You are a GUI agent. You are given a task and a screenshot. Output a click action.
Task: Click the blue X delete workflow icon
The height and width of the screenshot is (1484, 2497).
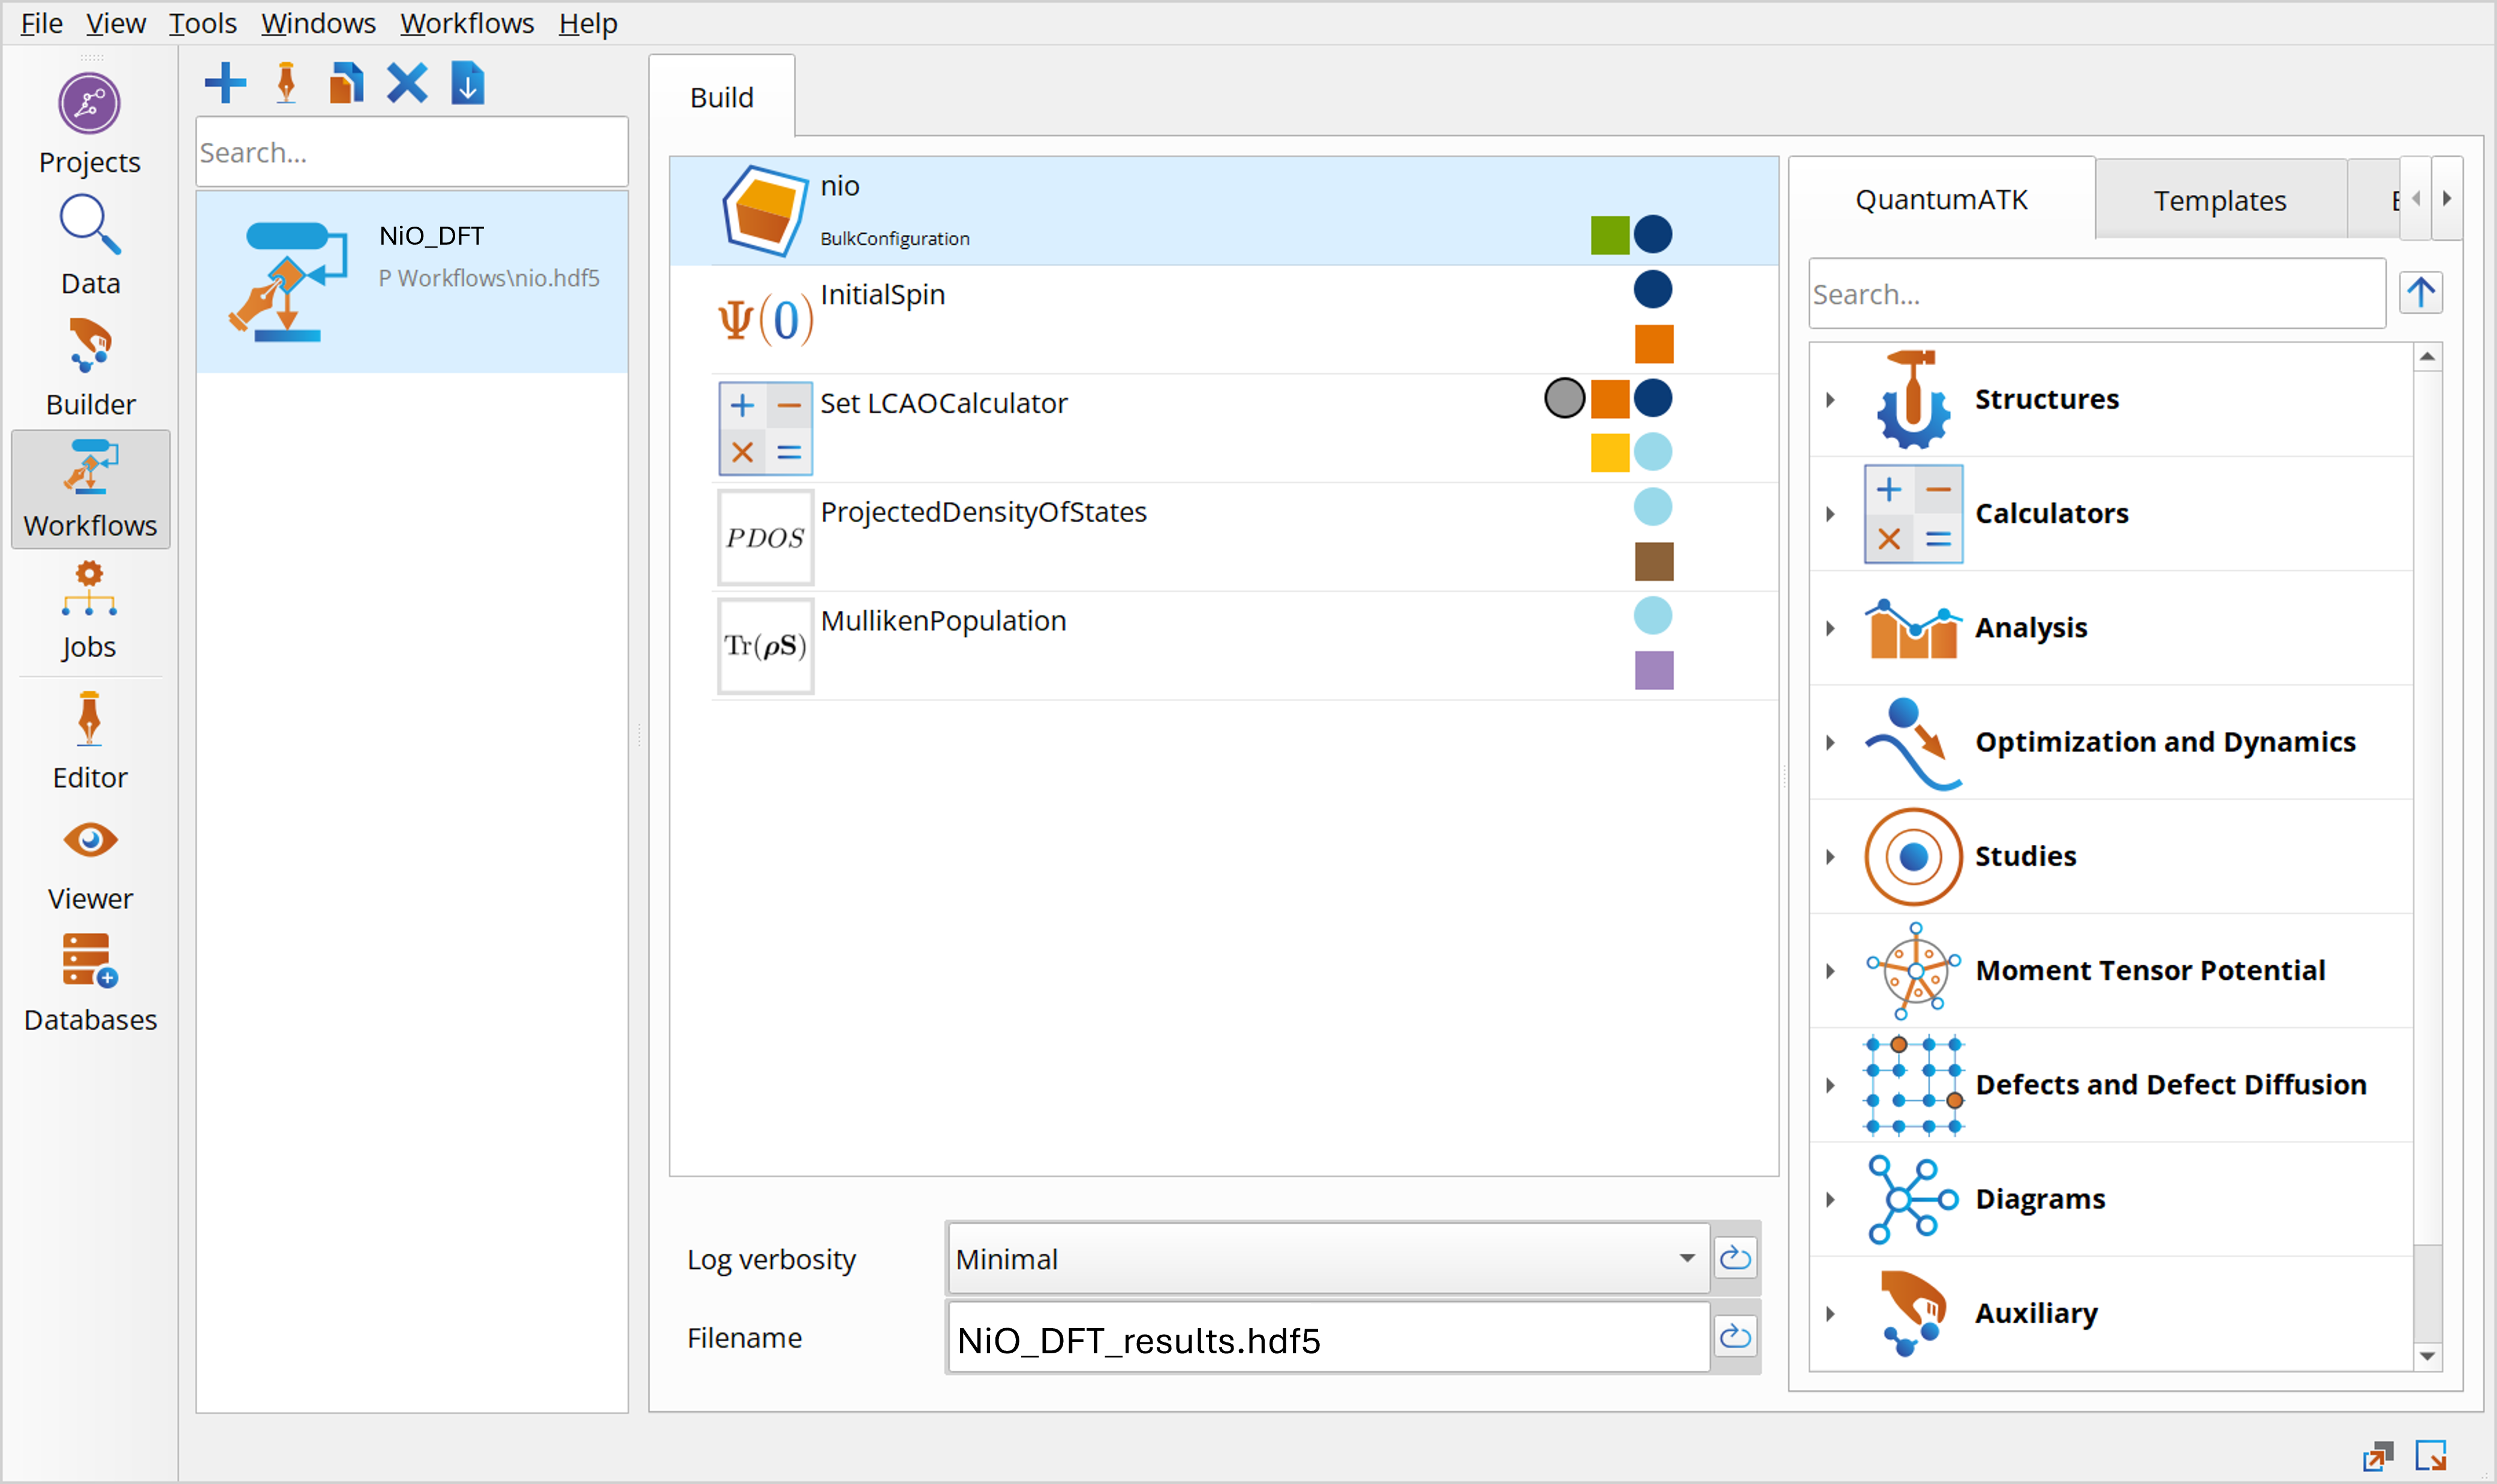[407, 83]
